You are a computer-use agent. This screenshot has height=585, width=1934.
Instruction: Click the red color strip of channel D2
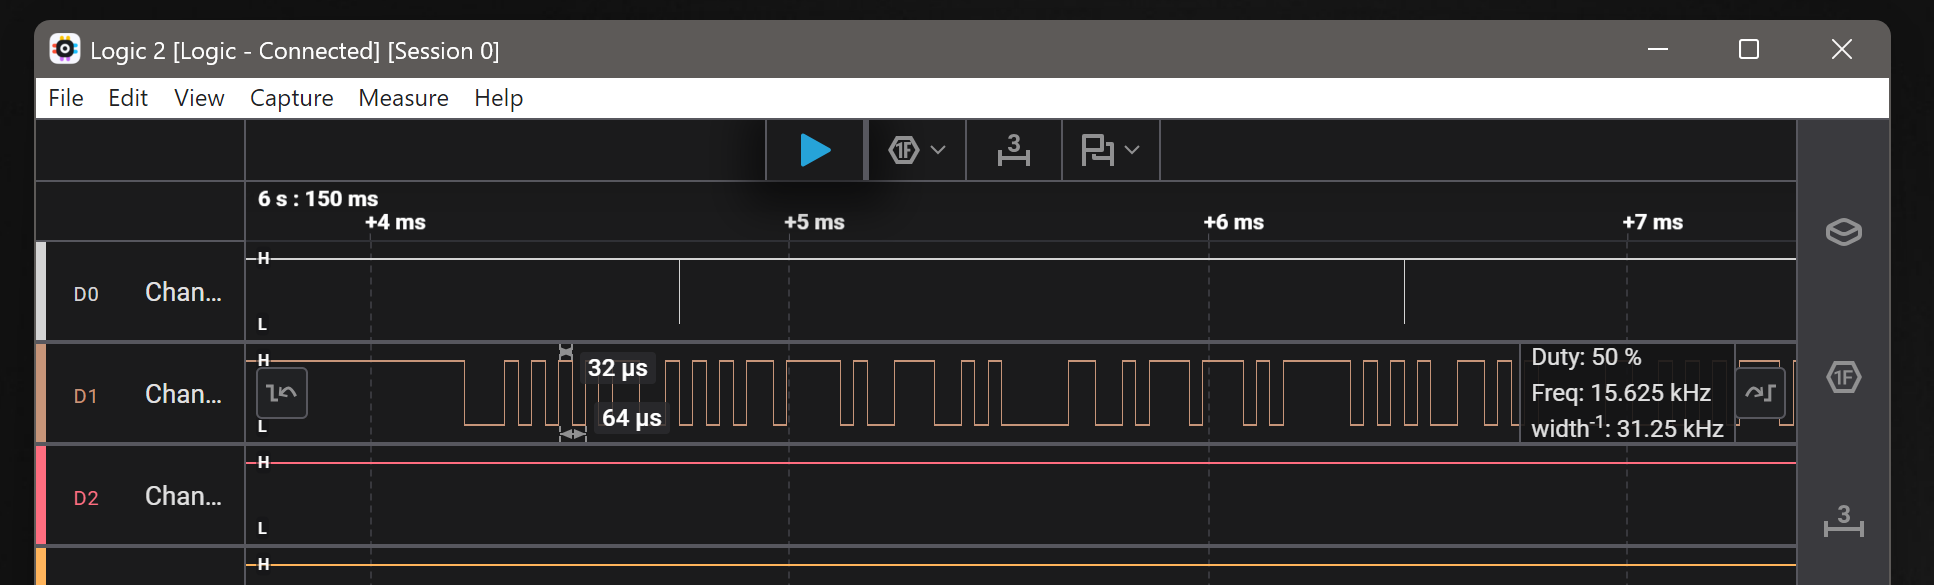click(x=41, y=495)
